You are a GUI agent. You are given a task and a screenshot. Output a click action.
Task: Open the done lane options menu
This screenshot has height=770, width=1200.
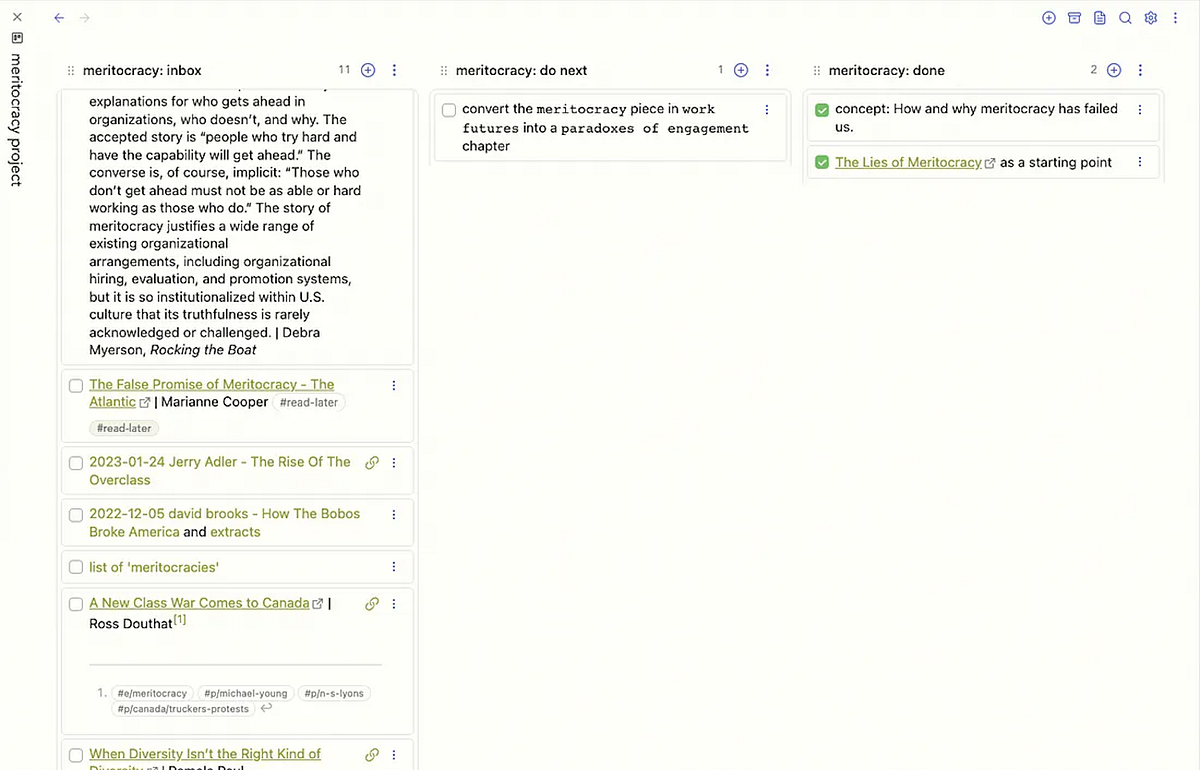tap(1141, 70)
